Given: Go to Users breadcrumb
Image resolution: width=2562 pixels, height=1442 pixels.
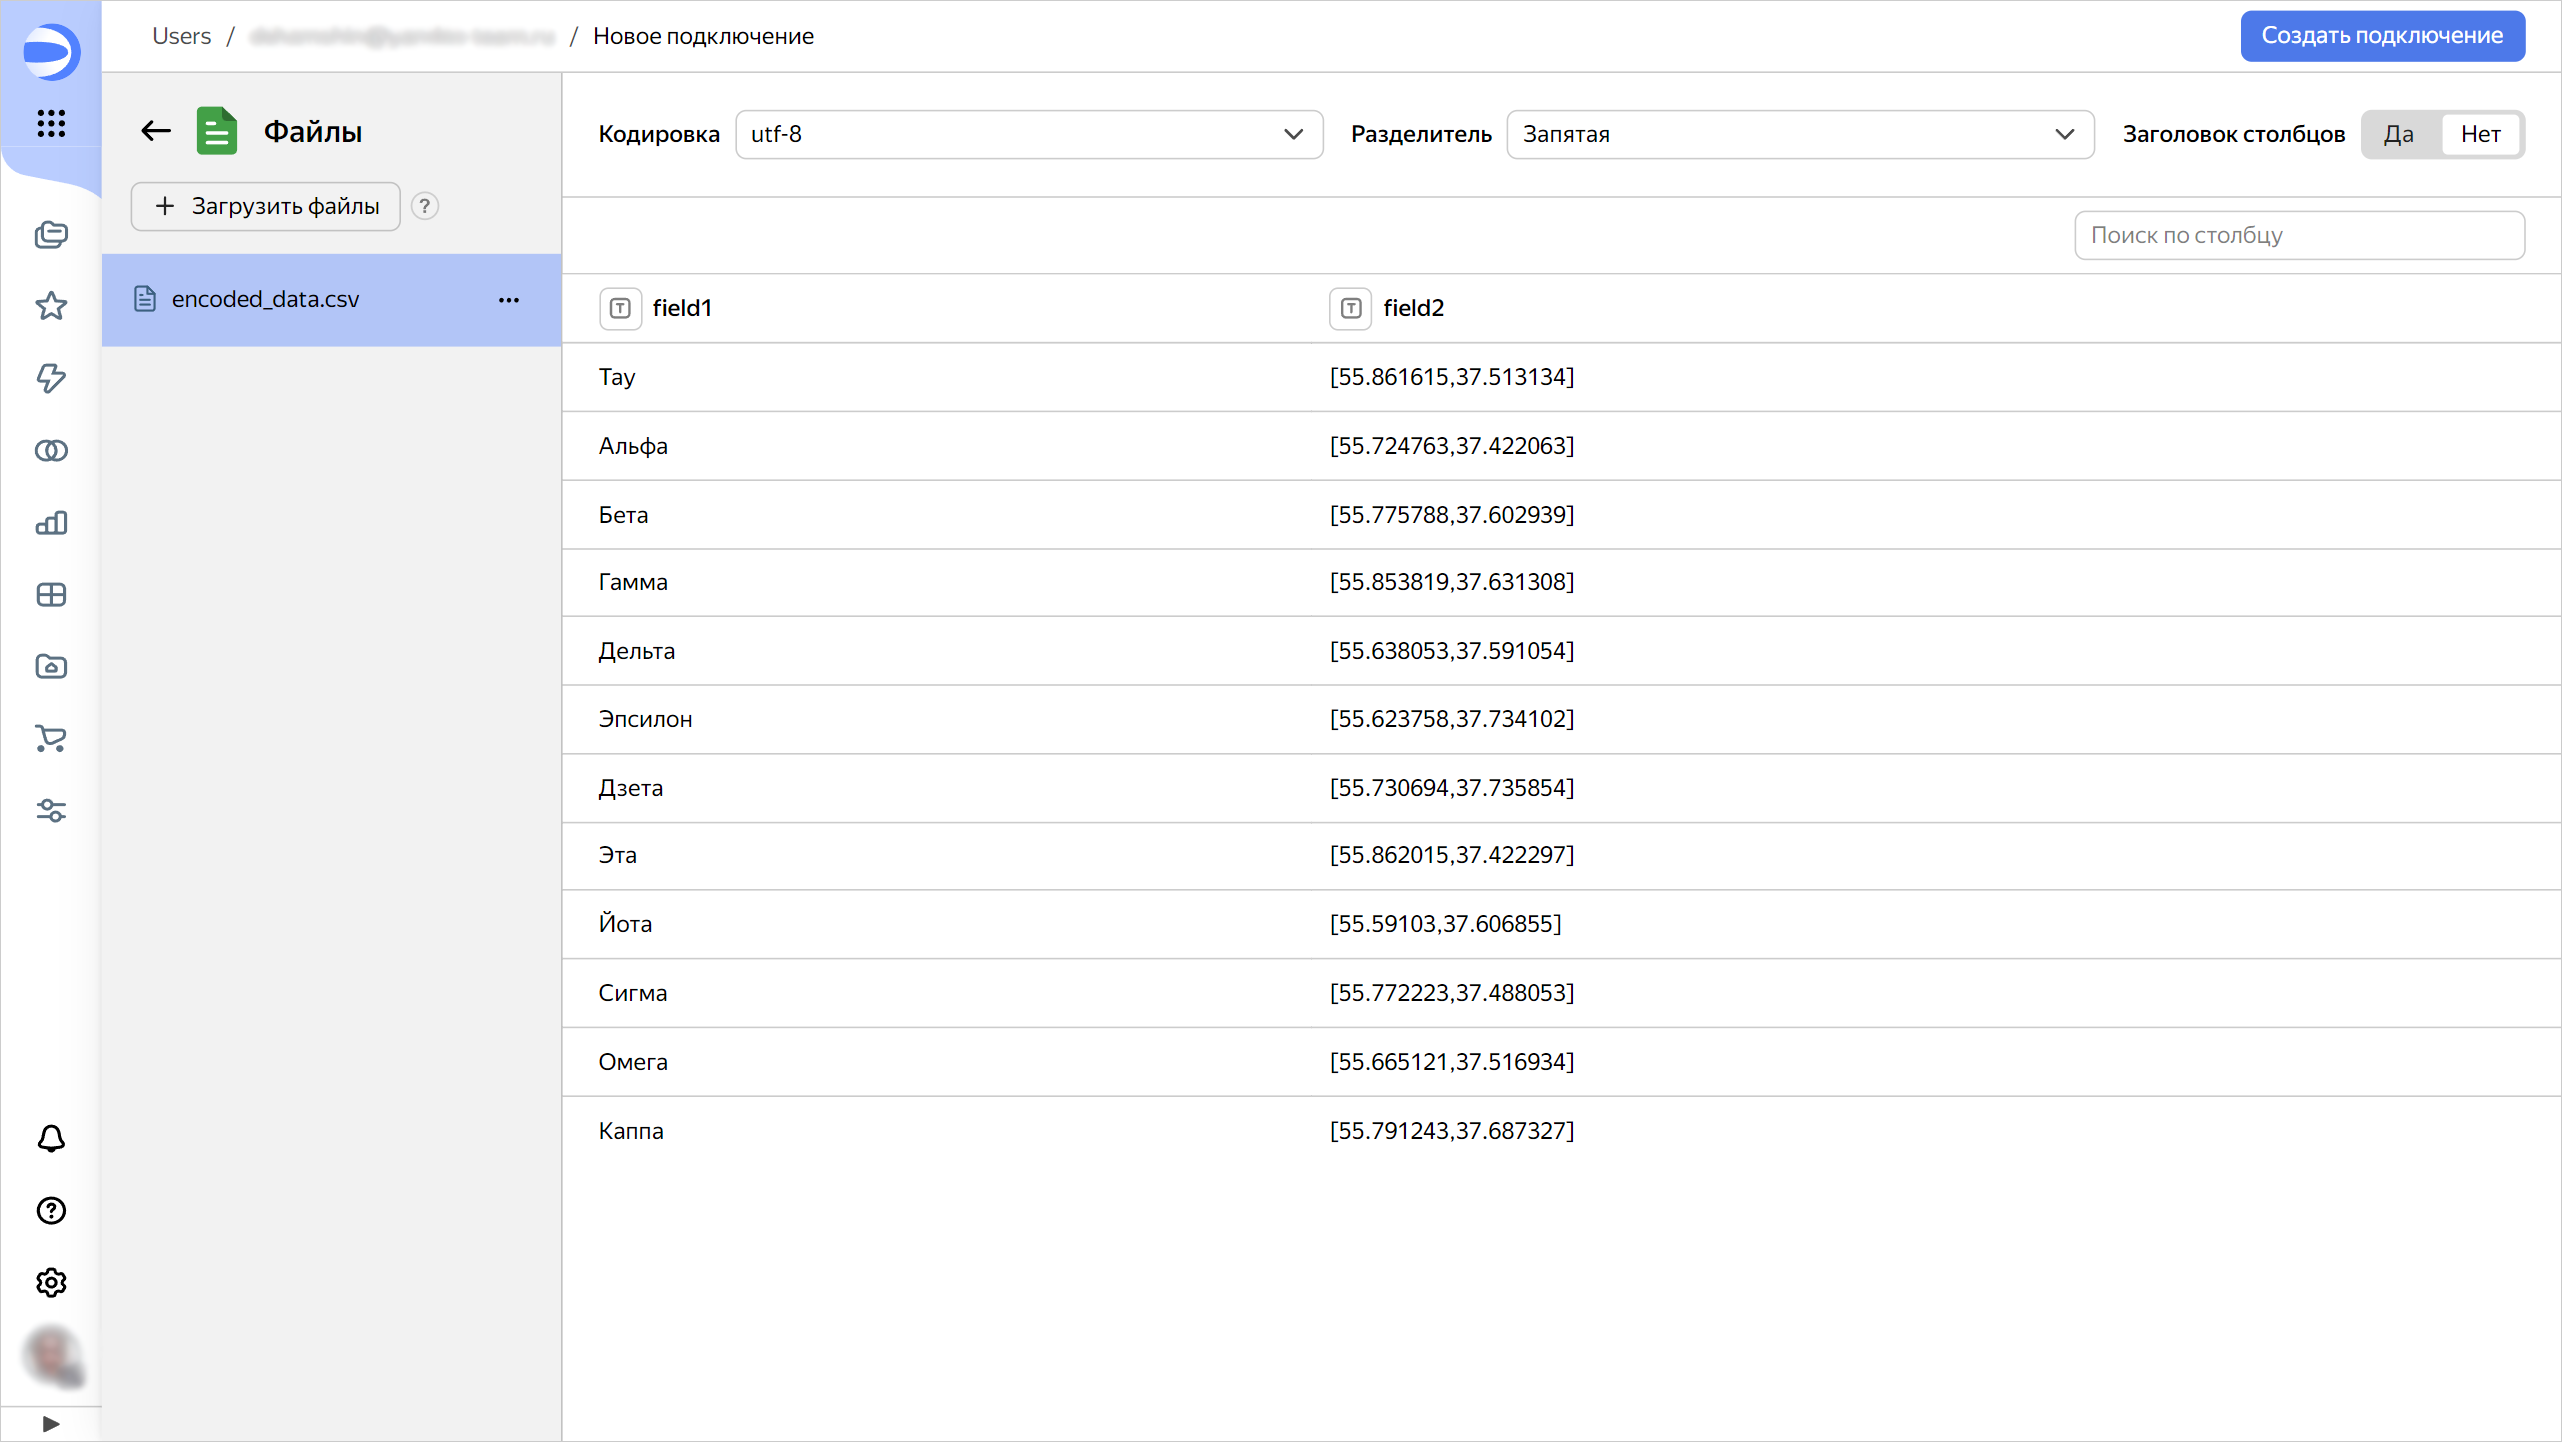Looking at the screenshot, I should tap(181, 36).
